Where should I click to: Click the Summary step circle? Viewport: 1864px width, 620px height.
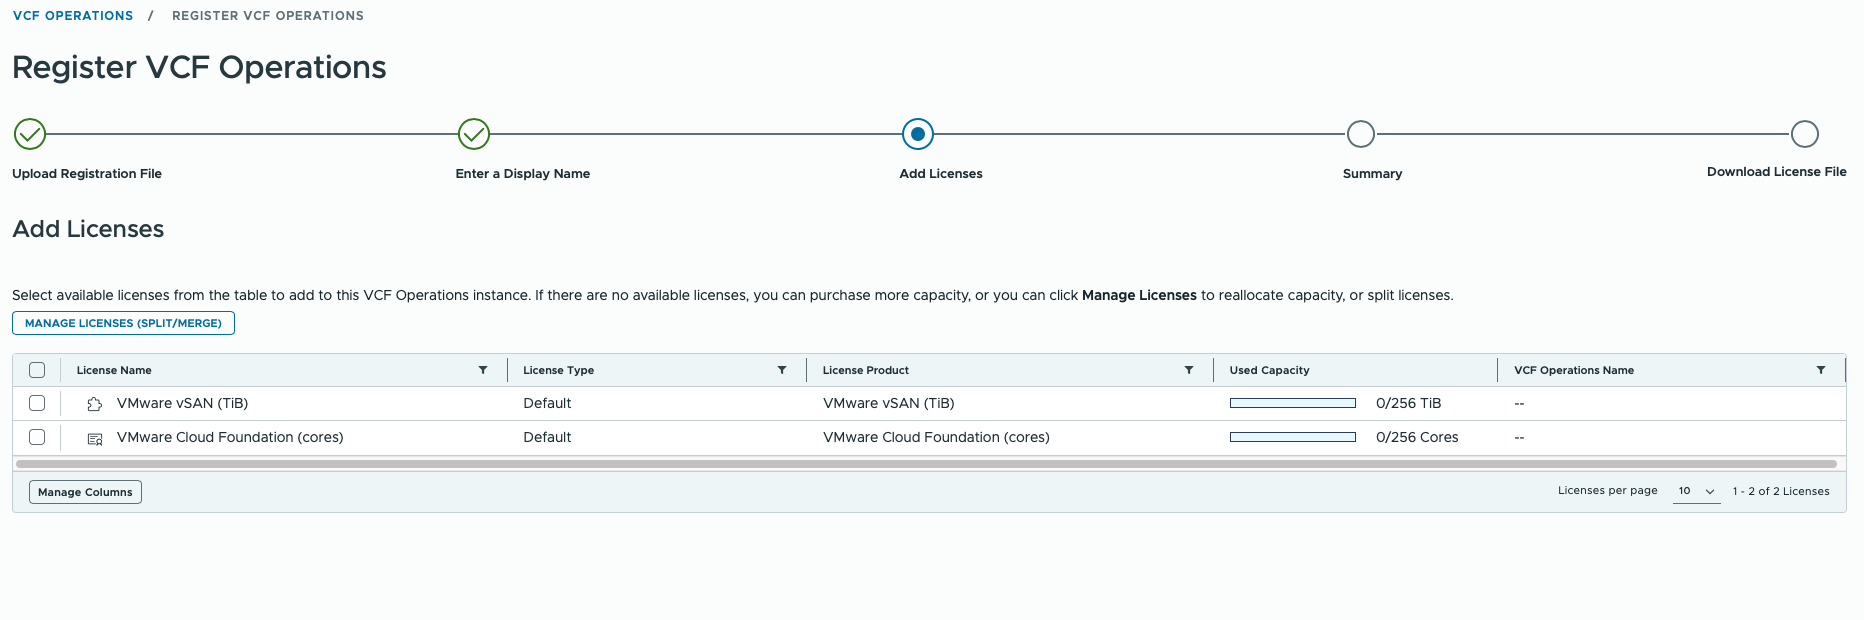(x=1360, y=134)
